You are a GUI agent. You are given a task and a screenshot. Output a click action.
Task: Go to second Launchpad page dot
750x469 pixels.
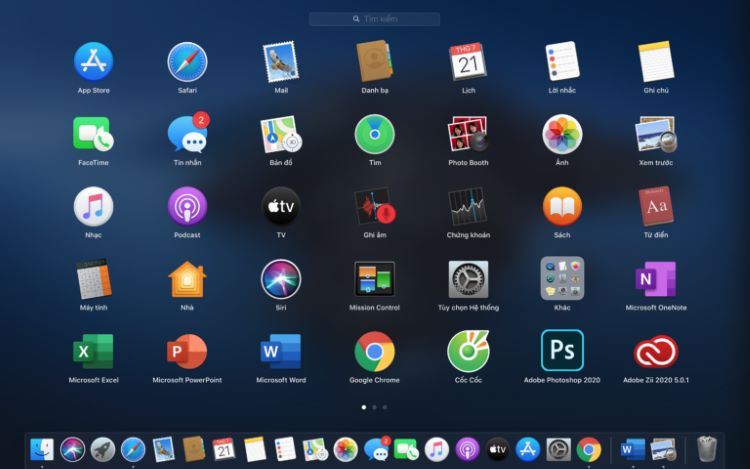click(x=375, y=407)
